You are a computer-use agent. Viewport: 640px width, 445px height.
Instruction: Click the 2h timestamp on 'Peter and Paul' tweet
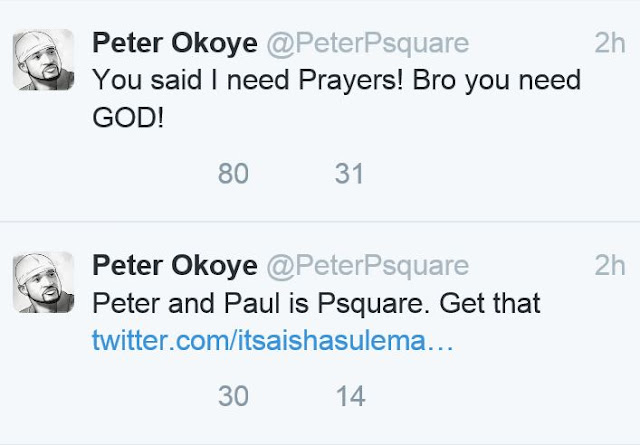point(610,266)
